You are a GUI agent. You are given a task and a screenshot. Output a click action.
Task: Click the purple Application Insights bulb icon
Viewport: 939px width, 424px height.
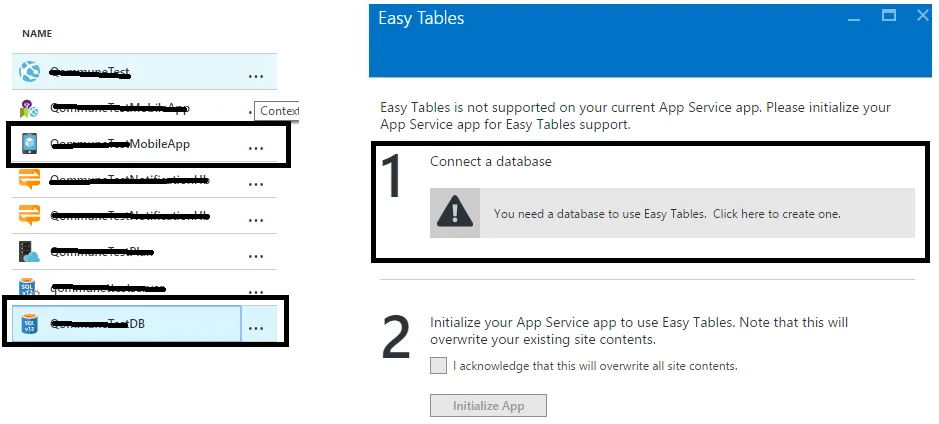point(29,108)
